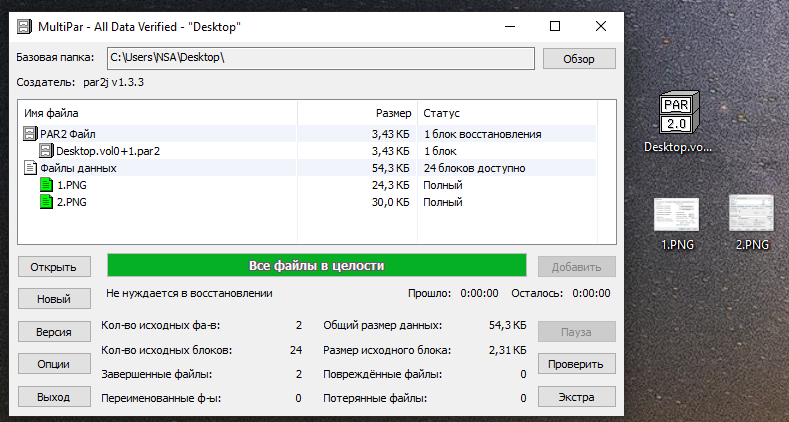Select the Desktop.vol0+1.par2 file icon in list
The height and width of the screenshot is (422, 789).
coord(46,151)
